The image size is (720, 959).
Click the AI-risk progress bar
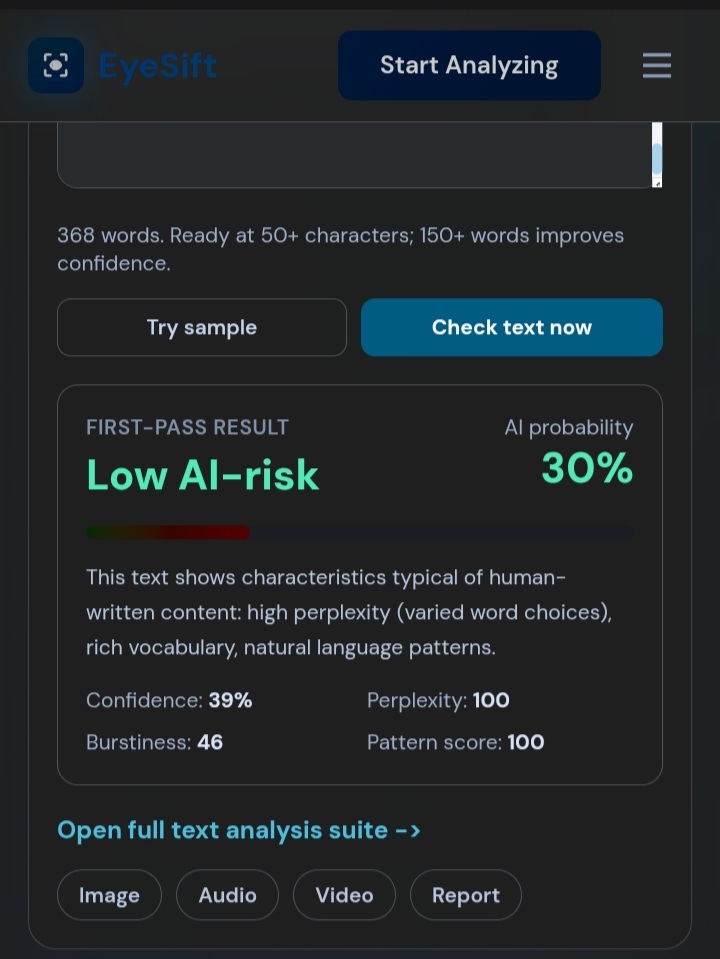[360, 532]
